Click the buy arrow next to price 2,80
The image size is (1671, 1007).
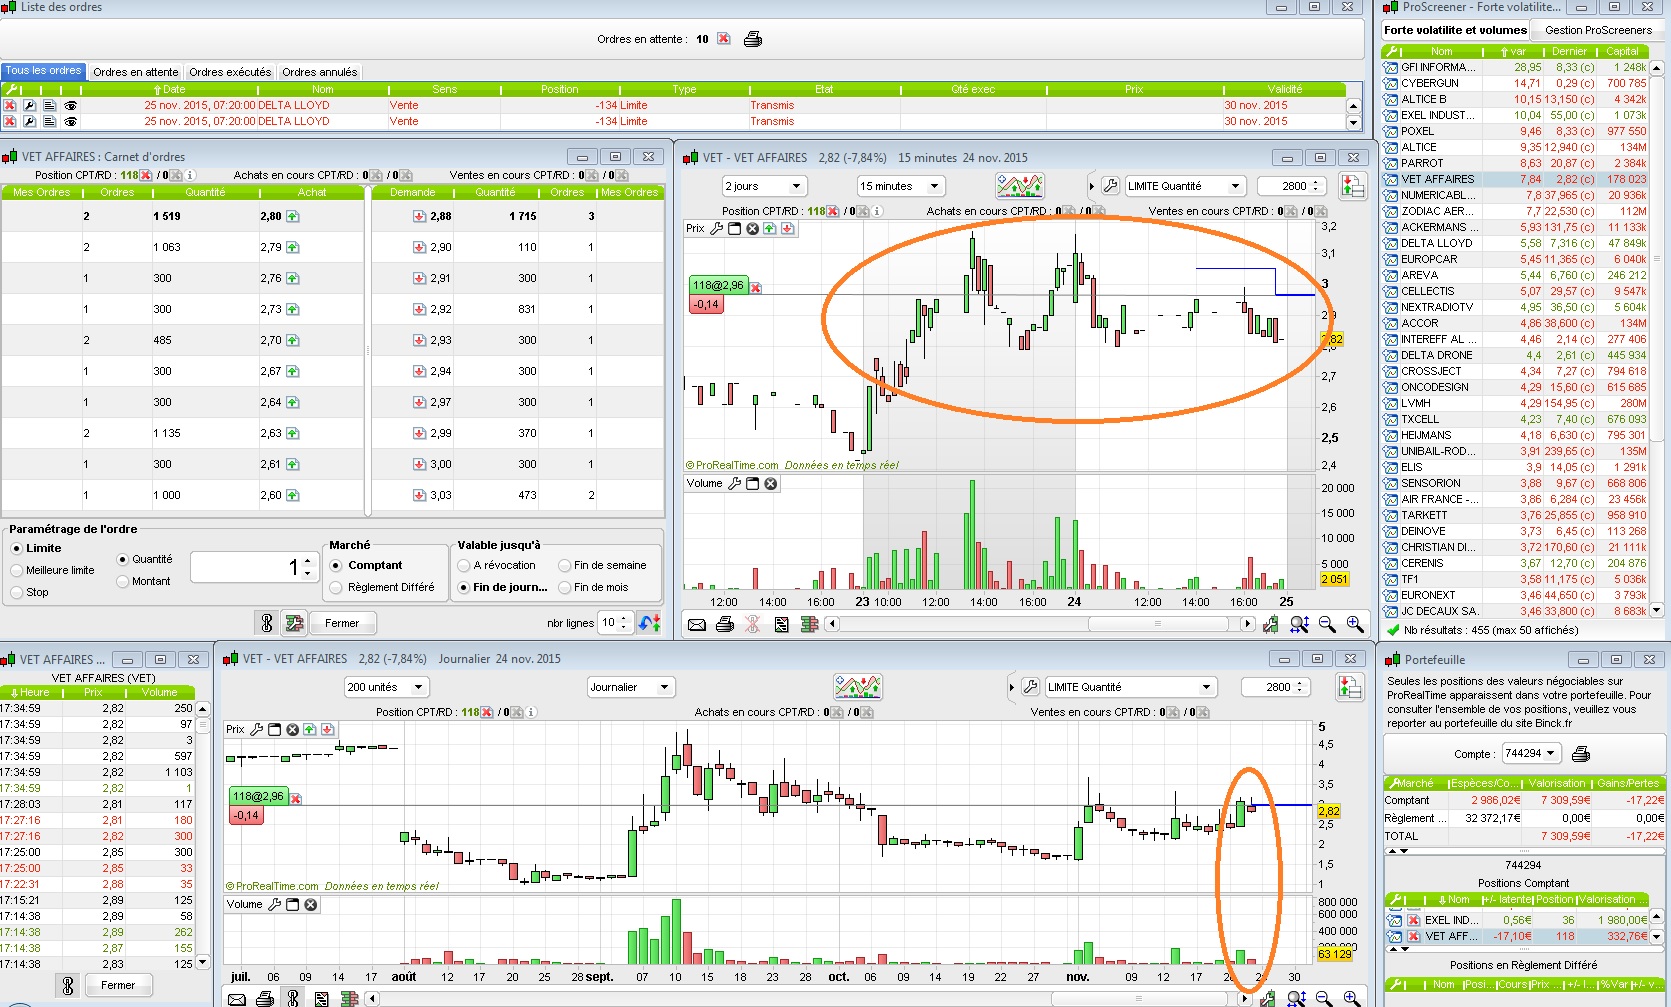pos(292,216)
